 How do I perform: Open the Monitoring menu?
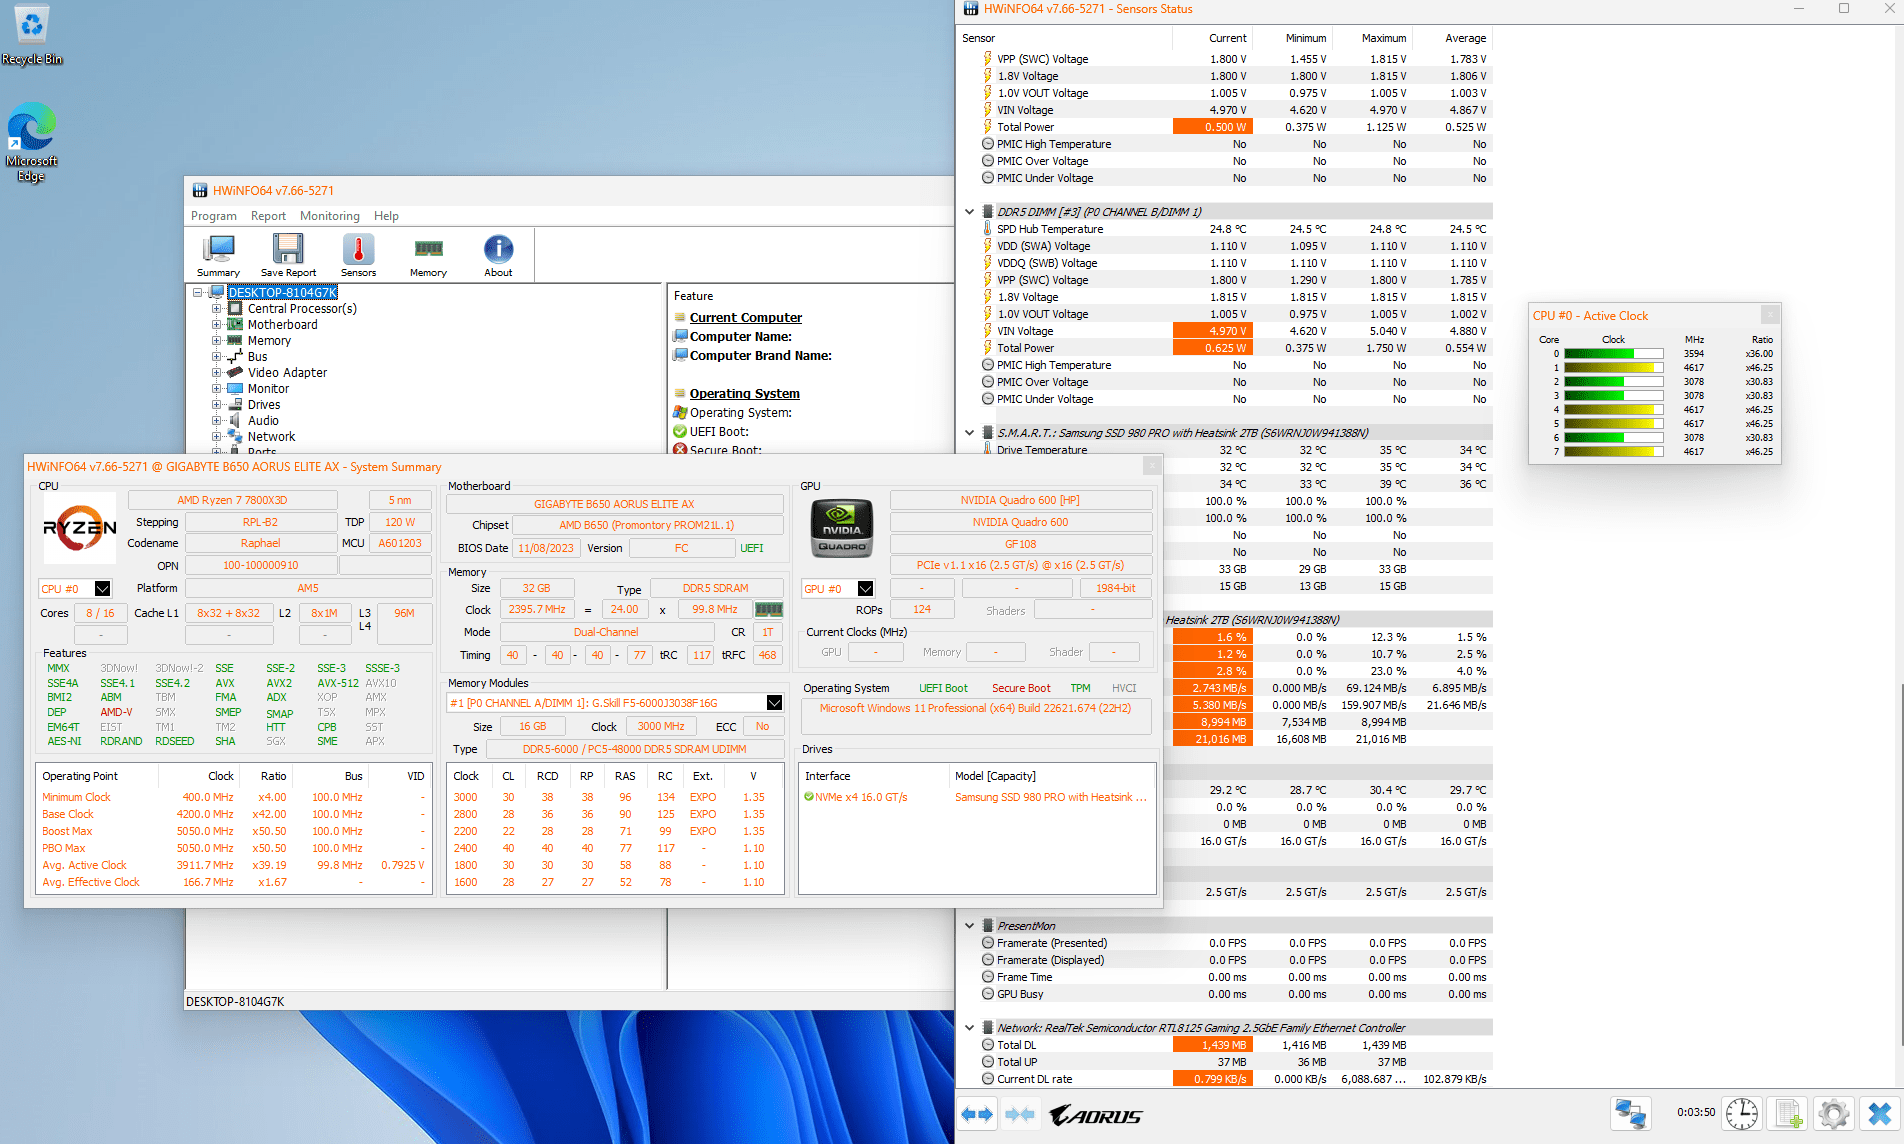tap(330, 216)
